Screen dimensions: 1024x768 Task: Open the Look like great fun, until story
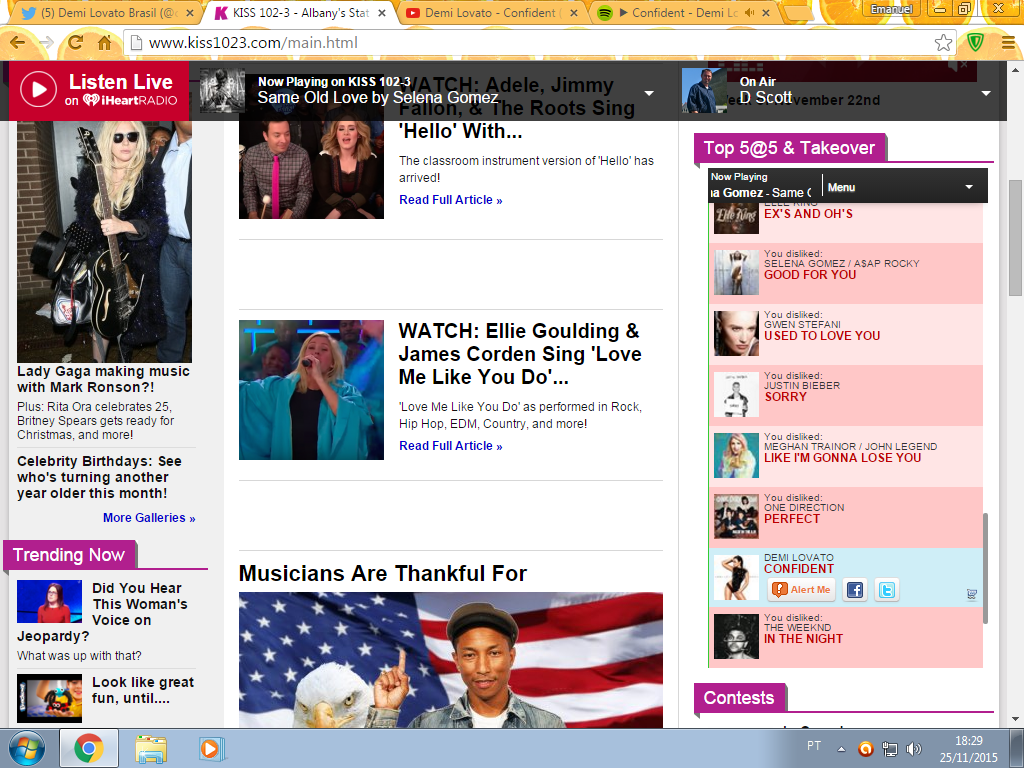tap(143, 690)
